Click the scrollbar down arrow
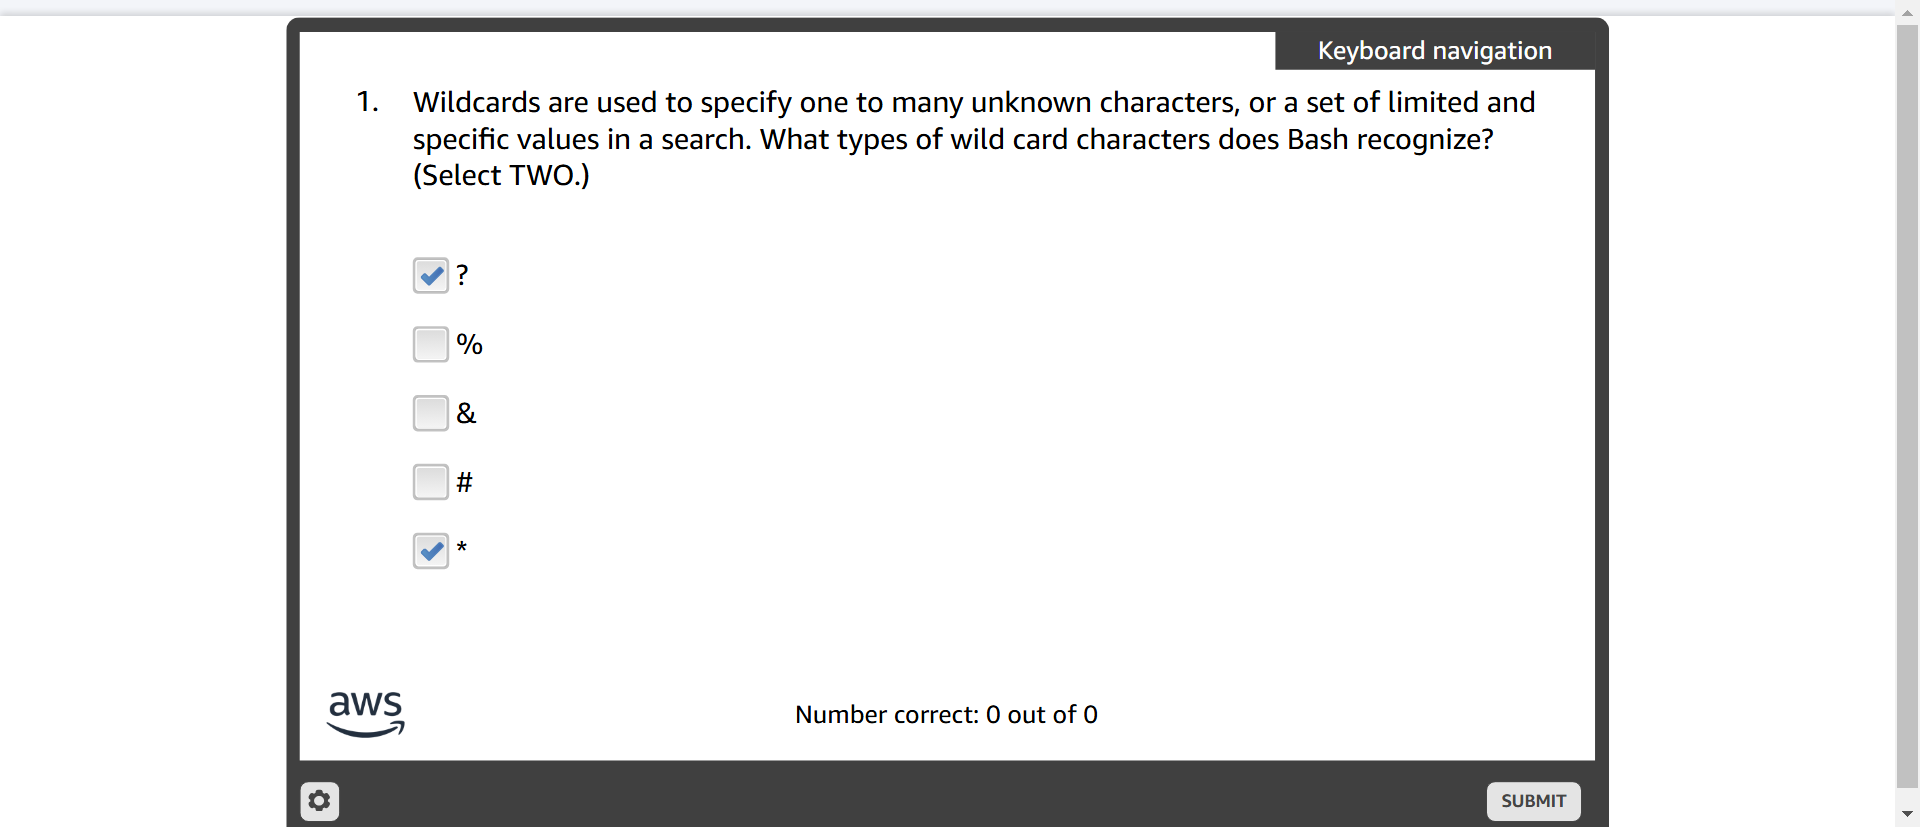Image resolution: width=1920 pixels, height=827 pixels. click(1907, 815)
